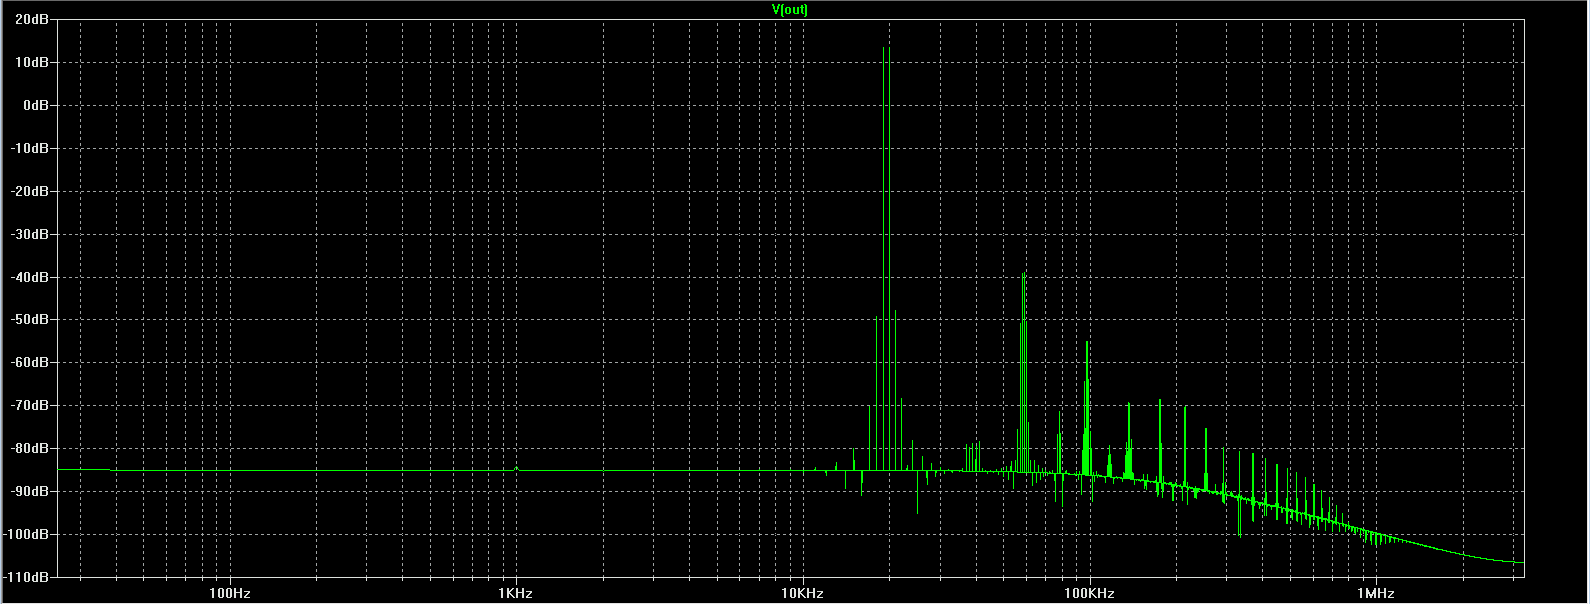Image resolution: width=1590 pixels, height=604 pixels.
Task: Click the 100KHz frequency axis label
Action: pos(1089,593)
